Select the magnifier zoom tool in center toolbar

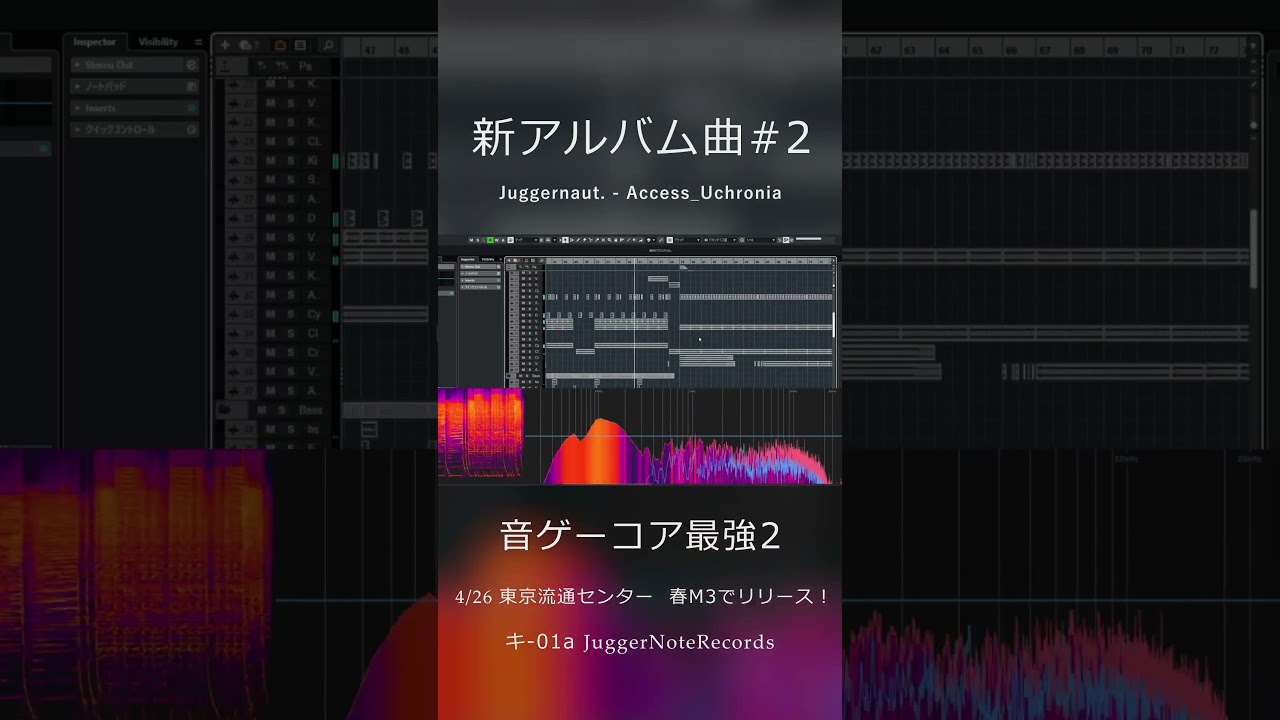(x=609, y=240)
